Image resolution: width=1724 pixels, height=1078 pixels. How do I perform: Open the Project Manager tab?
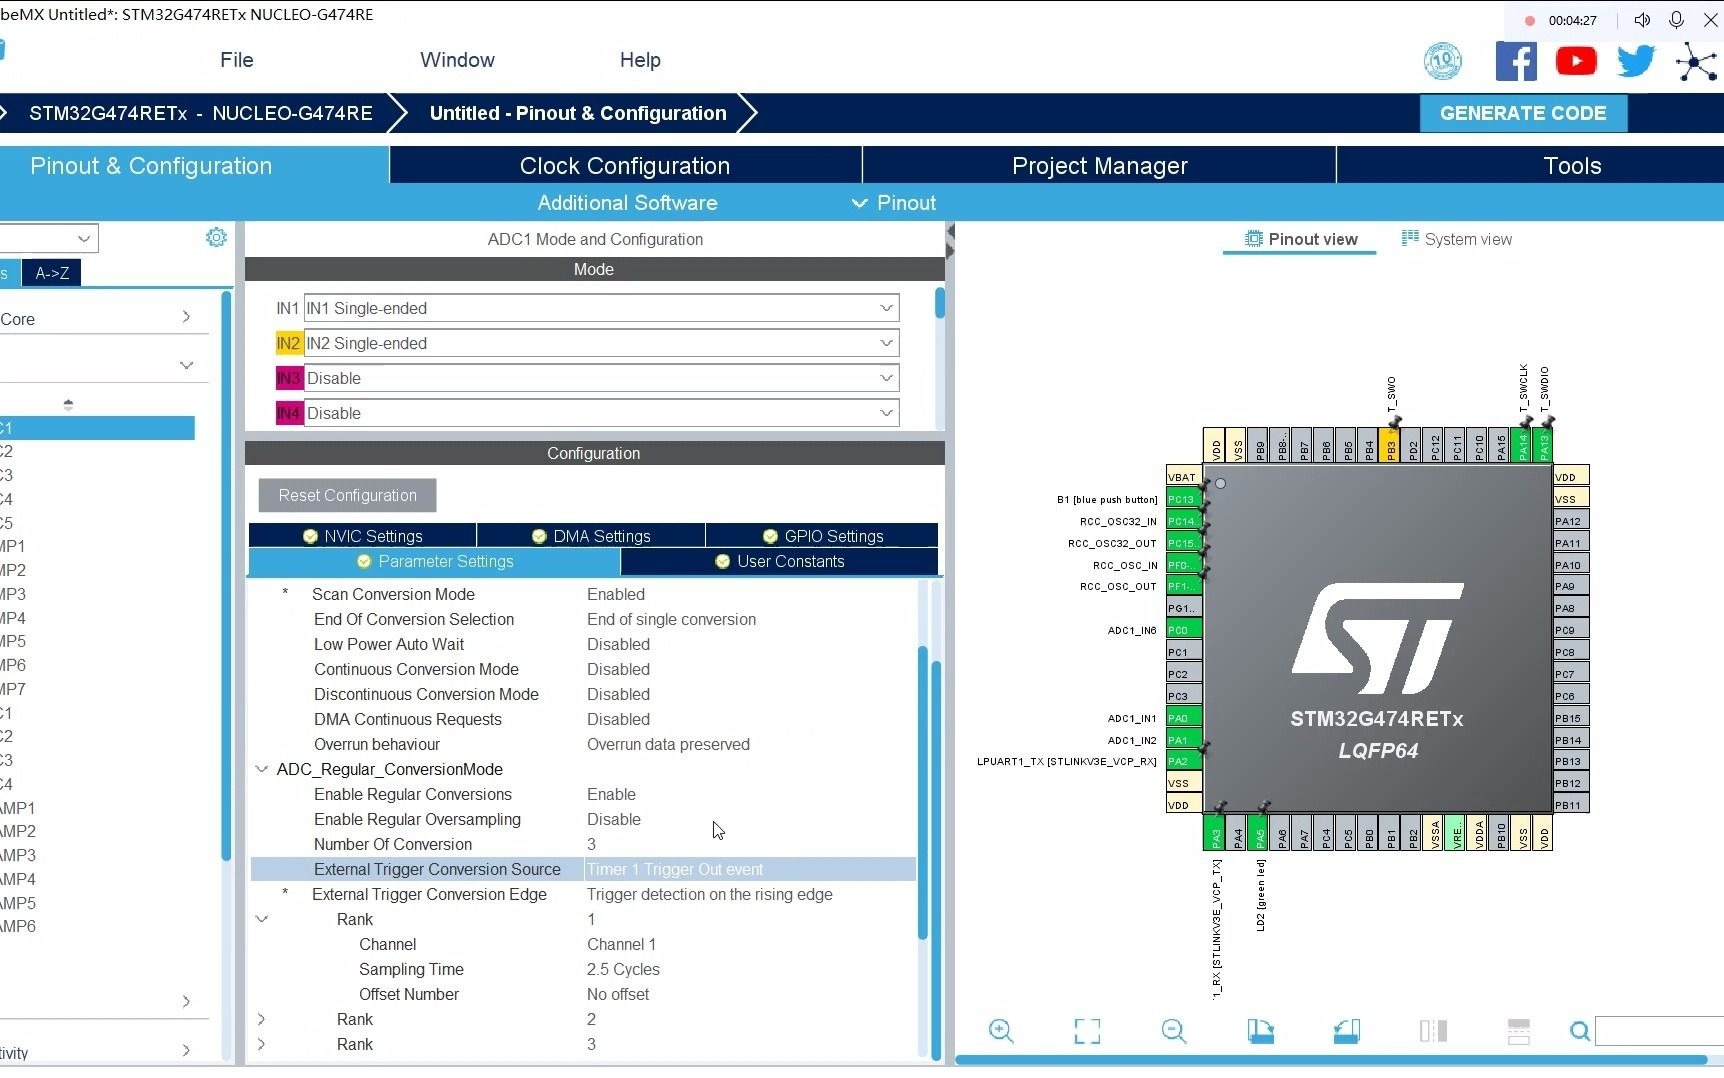tap(1100, 165)
